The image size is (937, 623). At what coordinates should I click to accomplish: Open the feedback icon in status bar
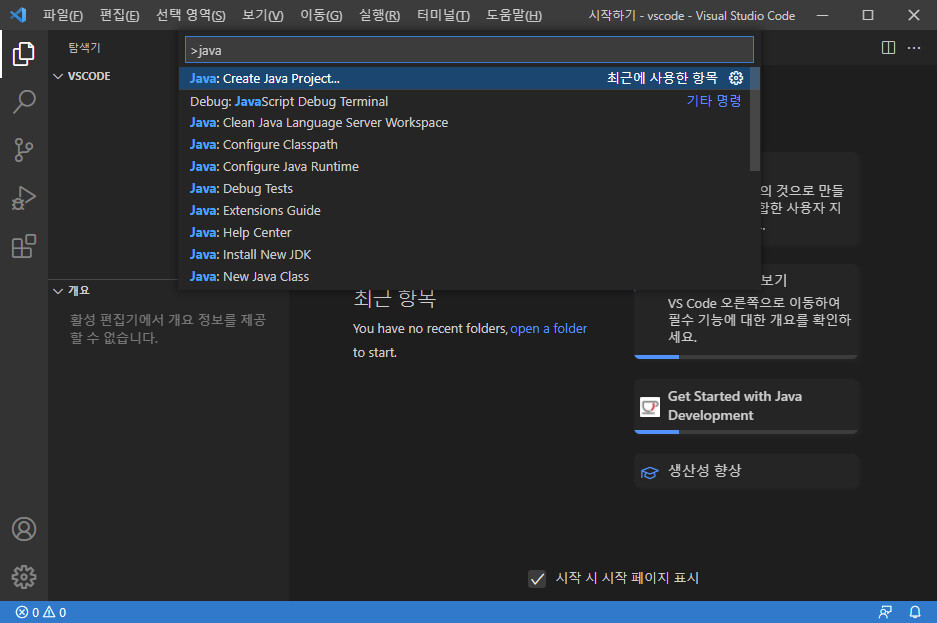885,612
